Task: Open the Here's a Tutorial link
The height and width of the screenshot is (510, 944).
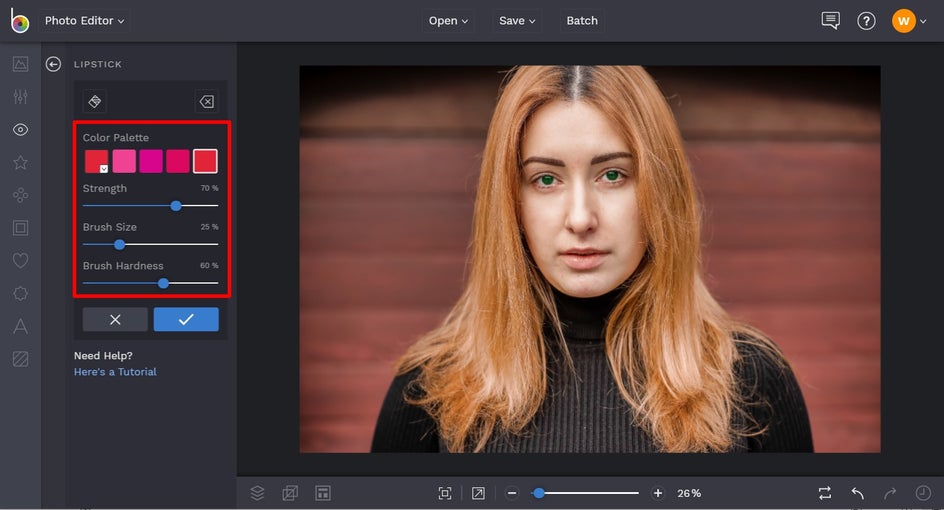Action: coord(115,372)
